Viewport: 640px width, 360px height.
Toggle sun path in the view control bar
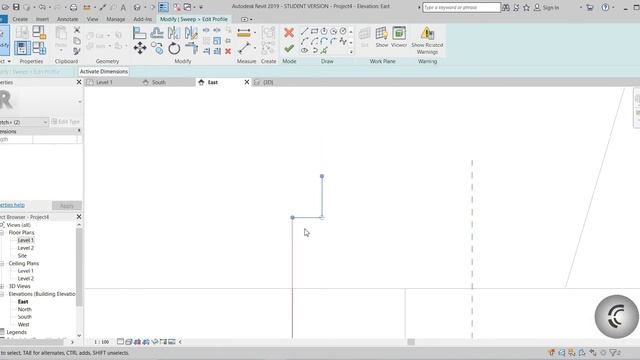click(x=138, y=342)
